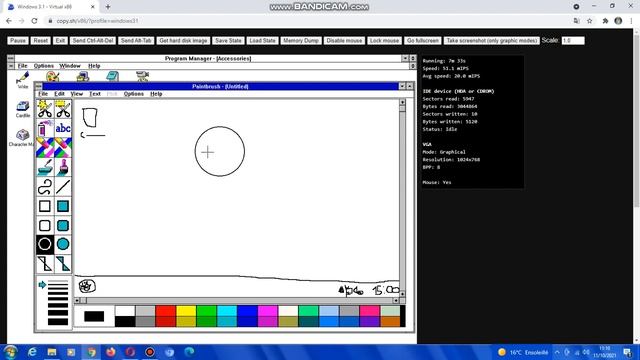Pick the Curve tool
The width and height of the screenshot is (640, 360).
[45, 187]
